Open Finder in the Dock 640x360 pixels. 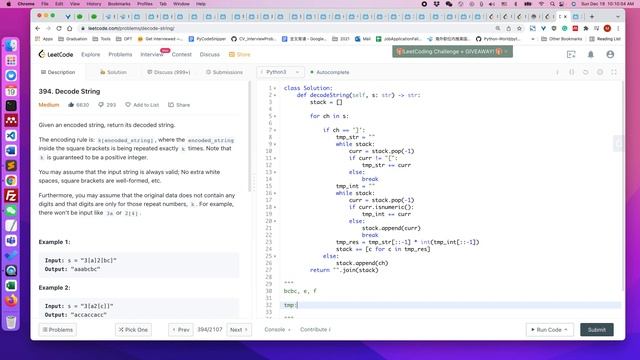point(11,45)
